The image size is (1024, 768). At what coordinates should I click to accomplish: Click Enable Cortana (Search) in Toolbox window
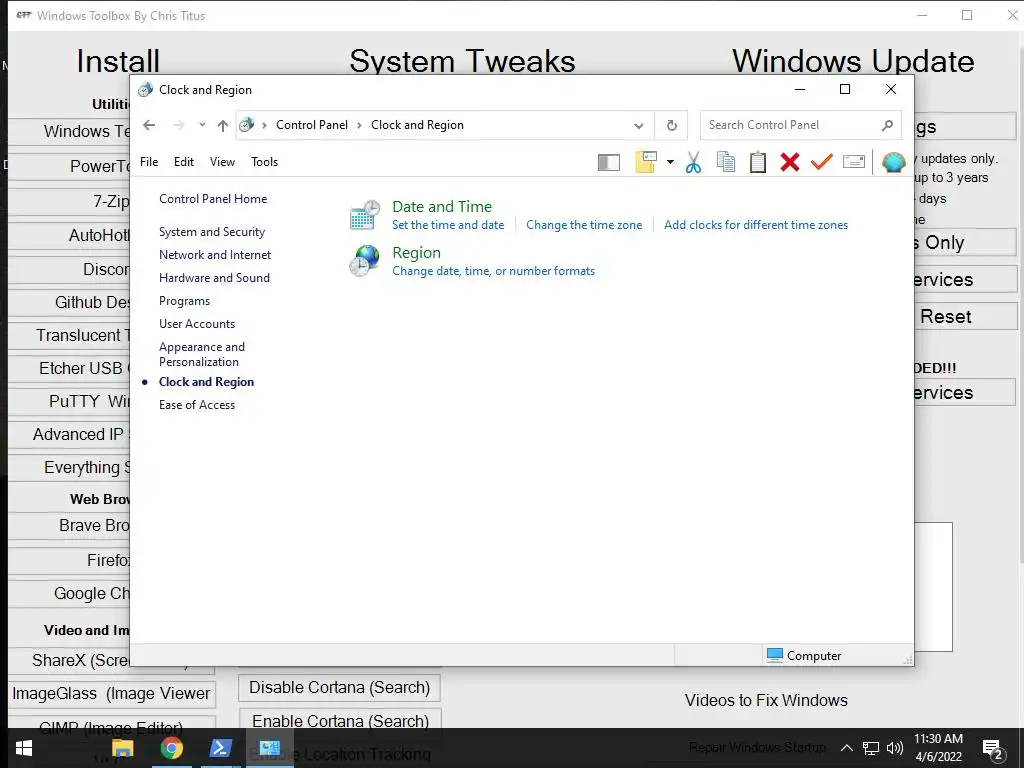340,720
